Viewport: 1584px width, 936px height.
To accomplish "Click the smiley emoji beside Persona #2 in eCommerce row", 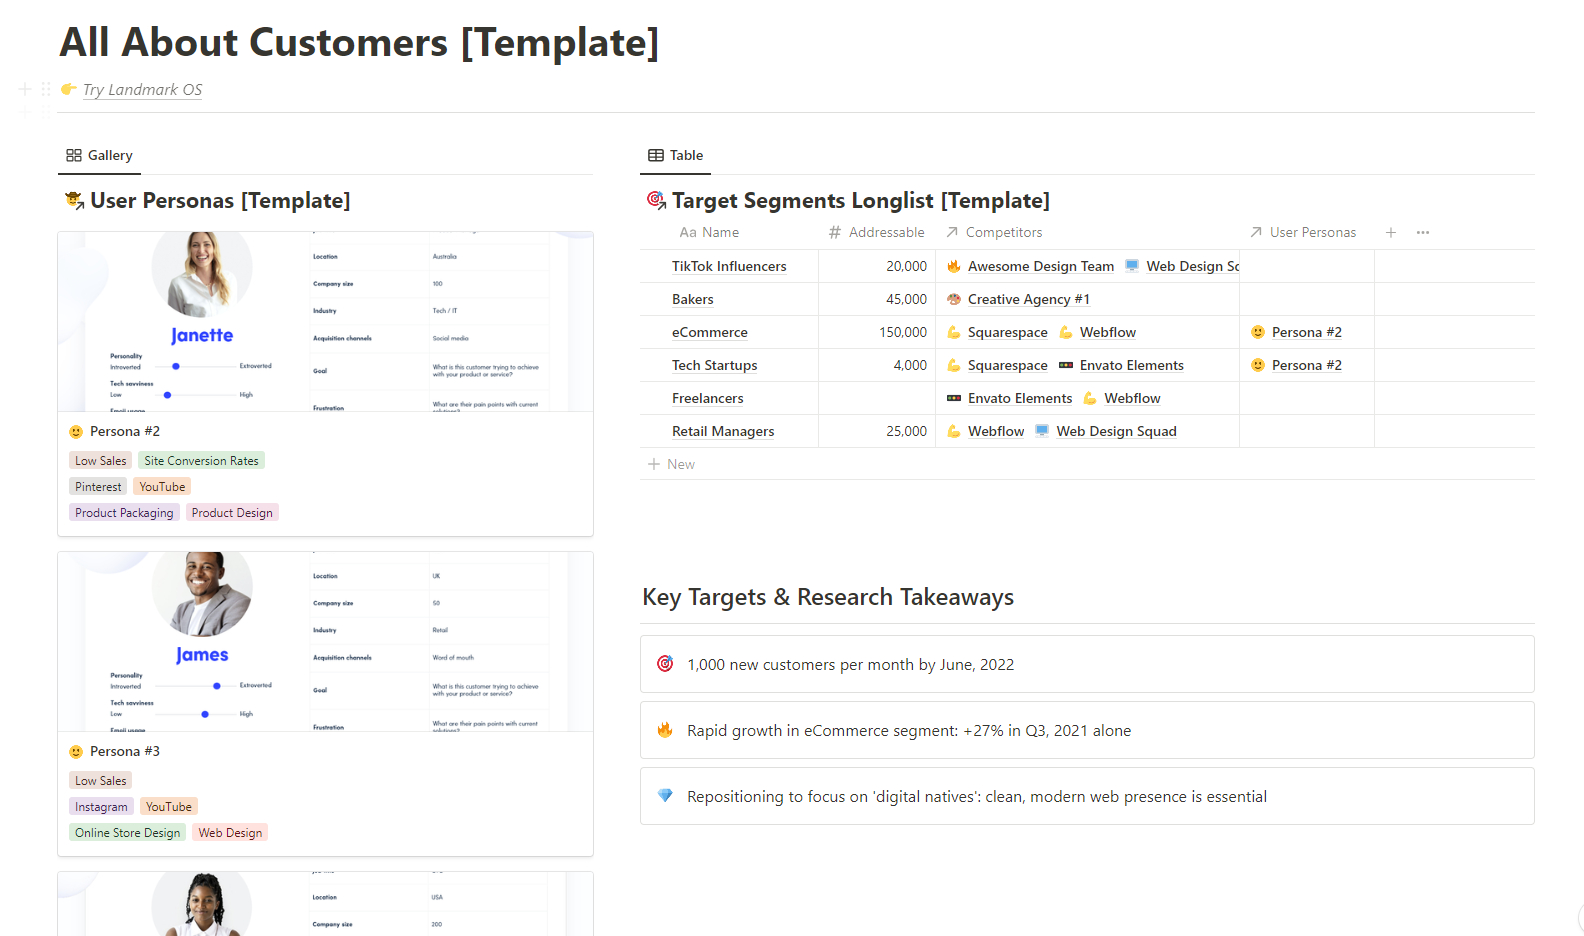I will (1257, 332).
